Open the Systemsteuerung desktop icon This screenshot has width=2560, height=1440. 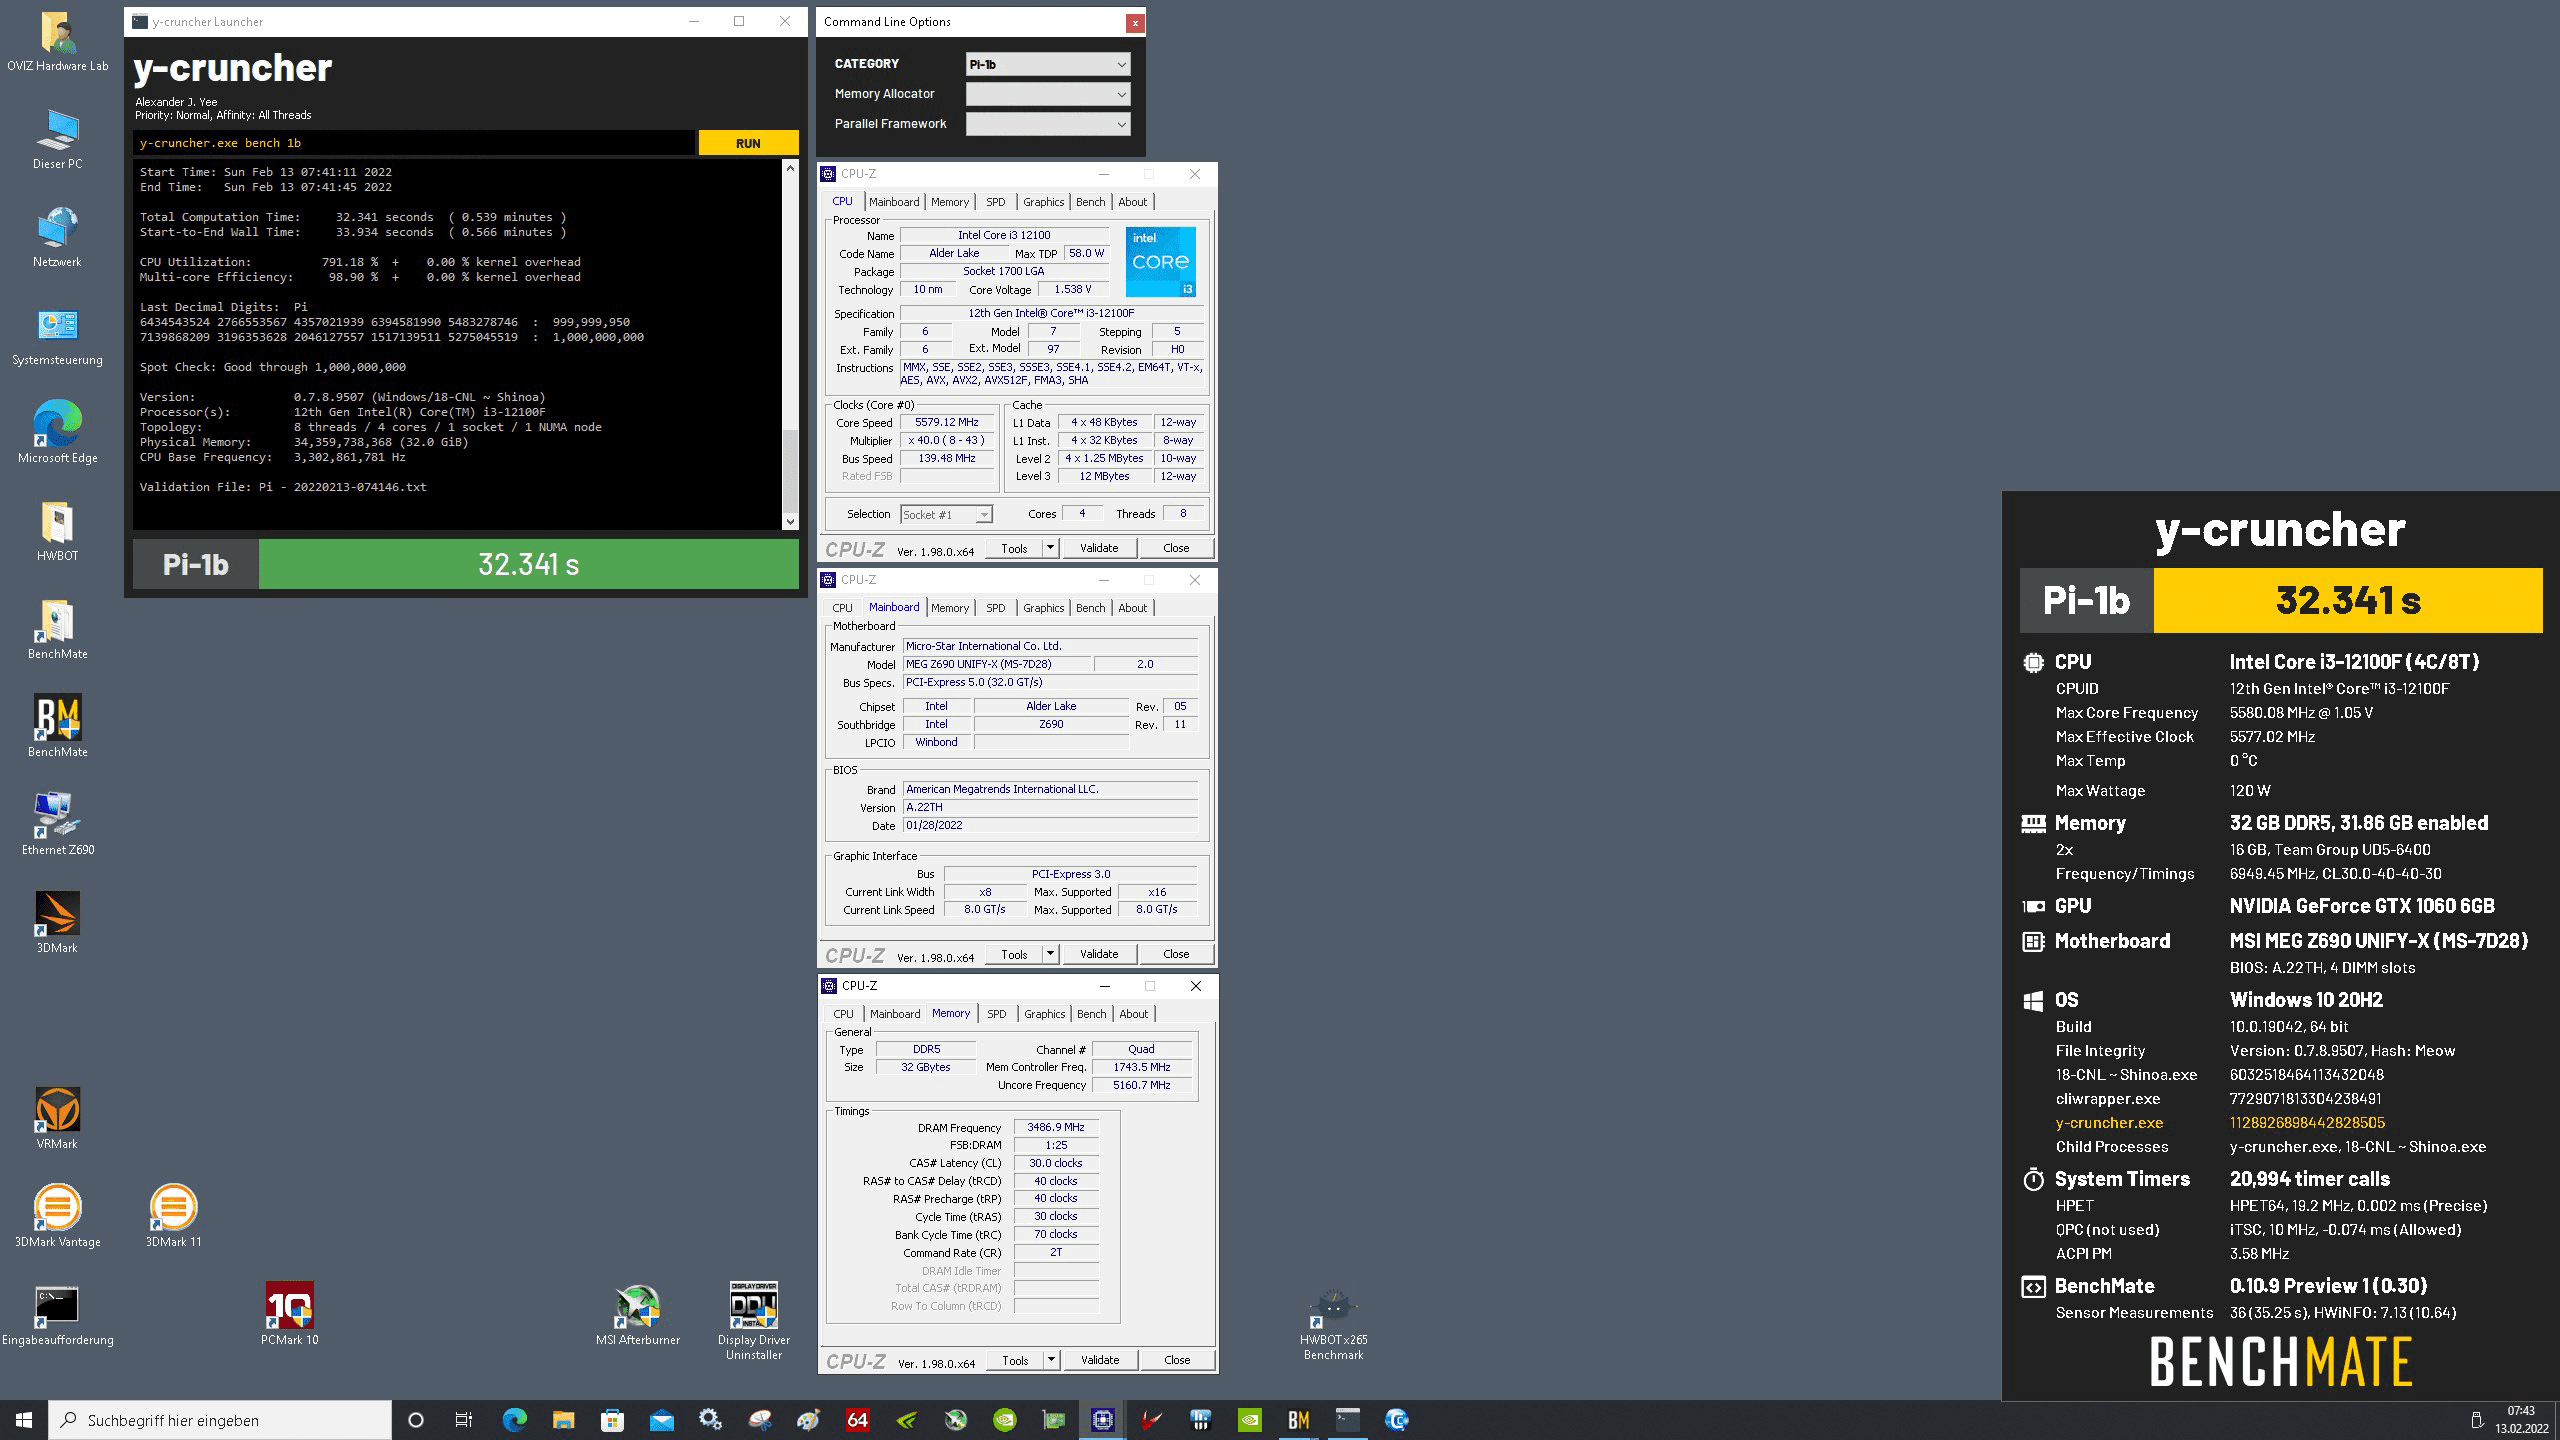click(57, 336)
